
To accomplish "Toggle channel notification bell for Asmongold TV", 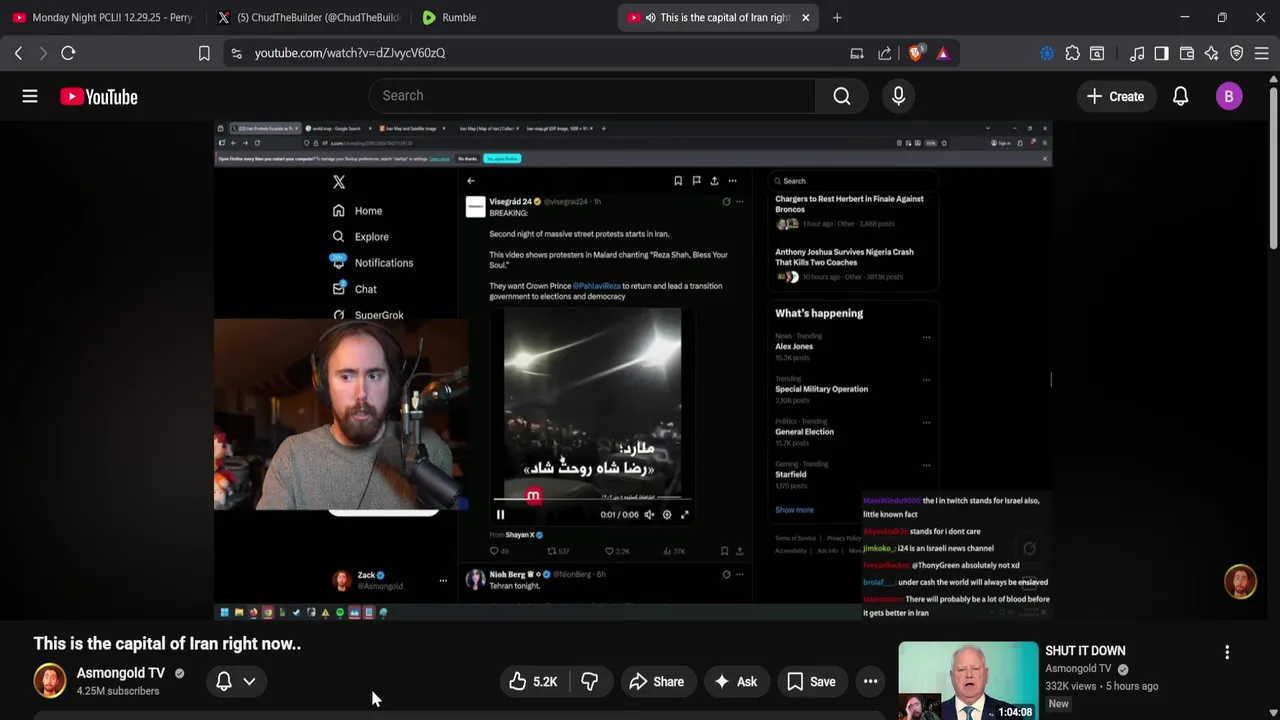I will click(224, 681).
